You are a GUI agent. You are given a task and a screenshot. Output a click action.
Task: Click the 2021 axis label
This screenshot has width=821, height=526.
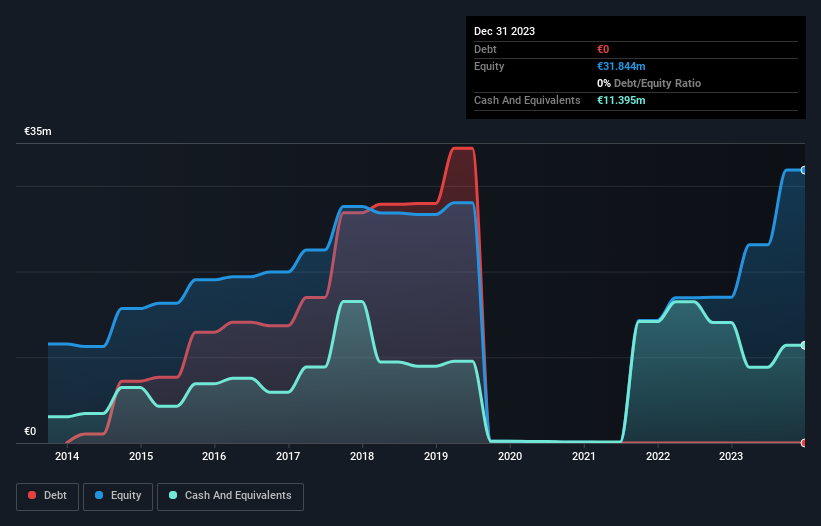click(584, 456)
